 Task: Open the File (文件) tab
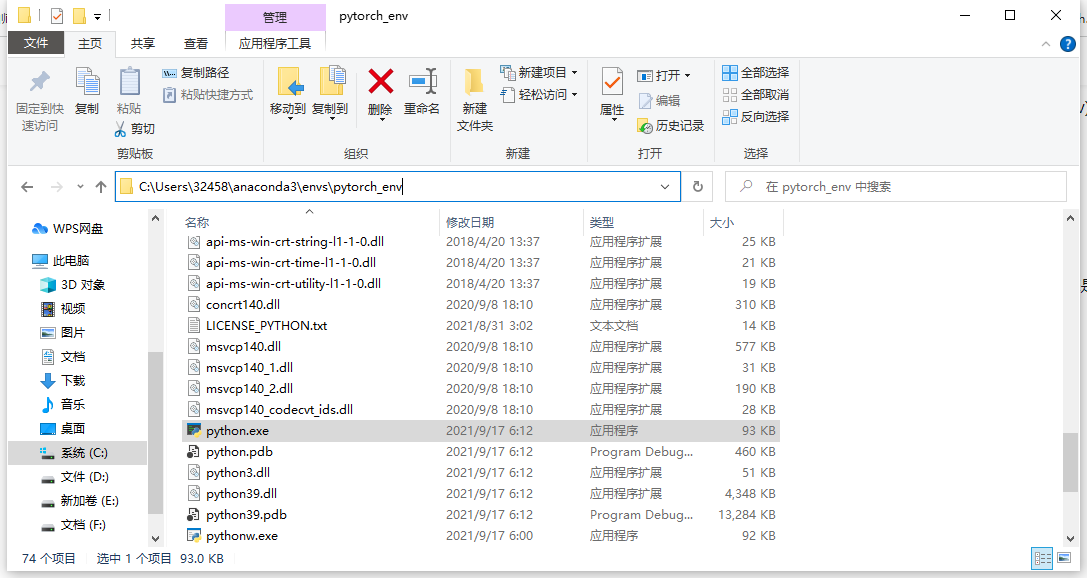coord(36,43)
